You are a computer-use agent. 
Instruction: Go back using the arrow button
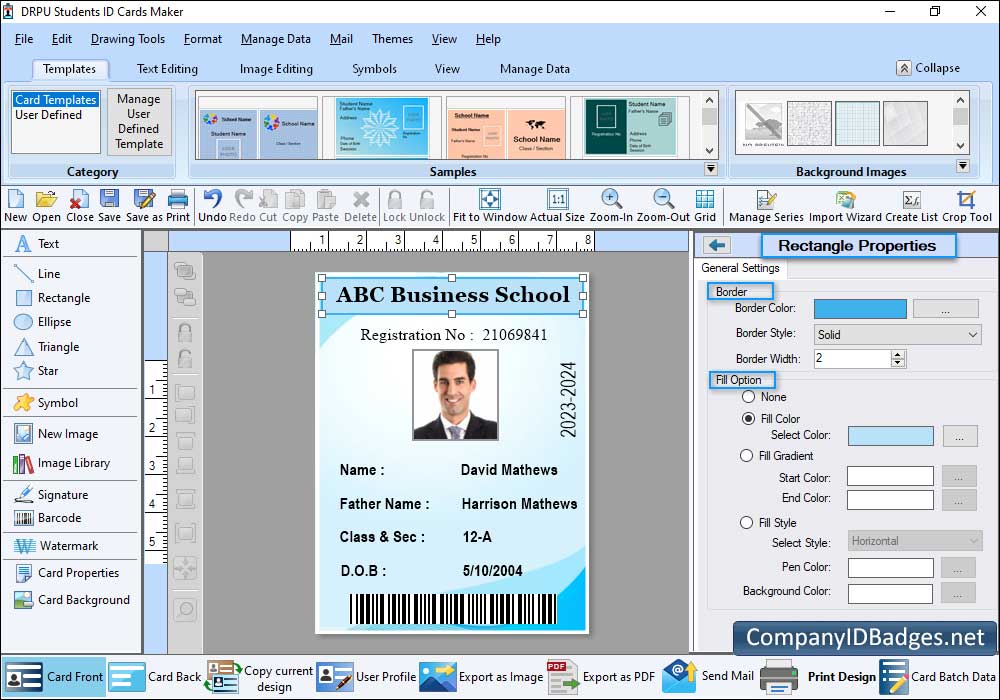(717, 245)
